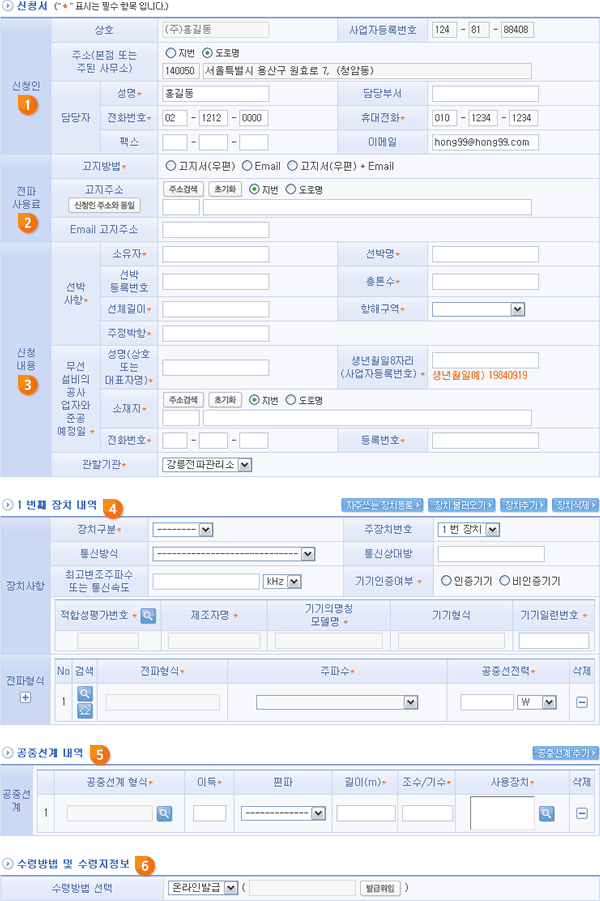This screenshot has width=600, height=901.
Task: Click 초기화 button in the 소재지 row
Action: pyautogui.click(x=225, y=401)
